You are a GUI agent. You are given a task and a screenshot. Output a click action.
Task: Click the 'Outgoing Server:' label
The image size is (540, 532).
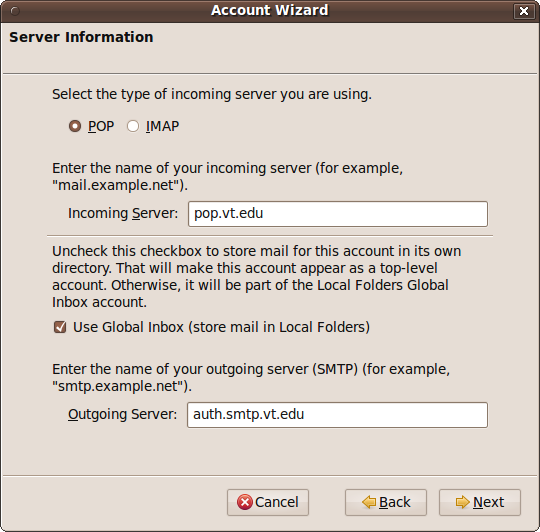coord(123,414)
